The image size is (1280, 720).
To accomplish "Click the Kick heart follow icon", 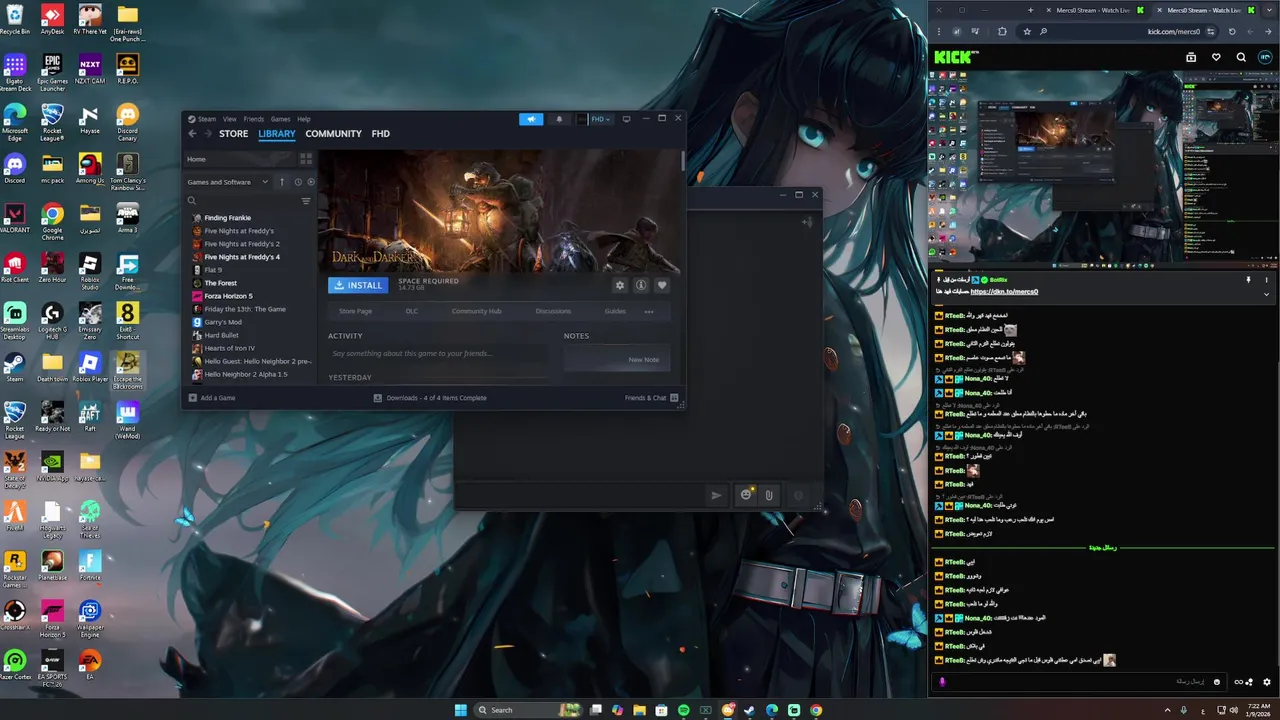I will click(1216, 57).
